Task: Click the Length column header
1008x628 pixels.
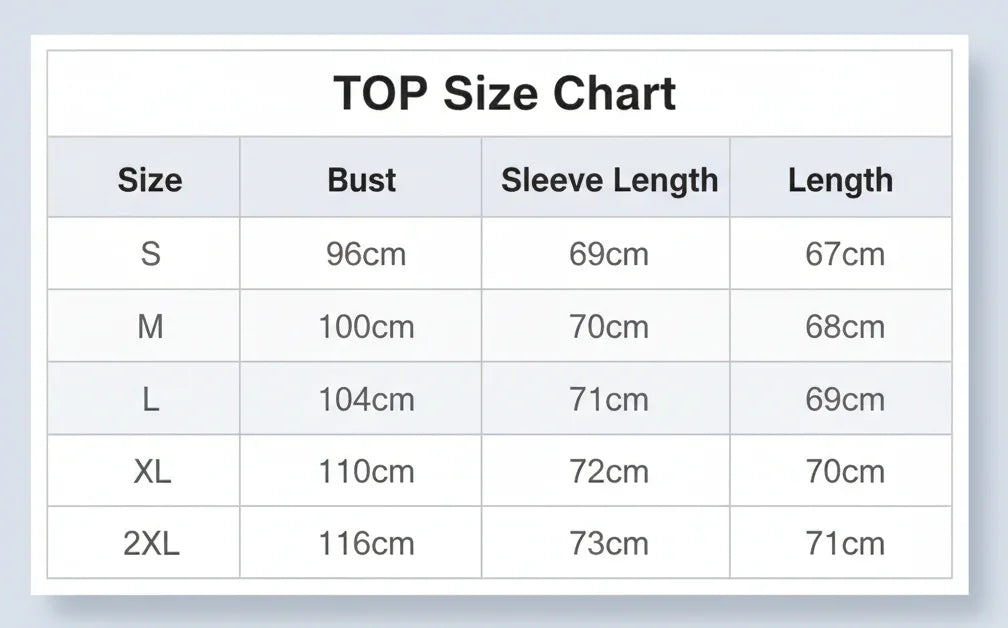Action: tap(840, 180)
